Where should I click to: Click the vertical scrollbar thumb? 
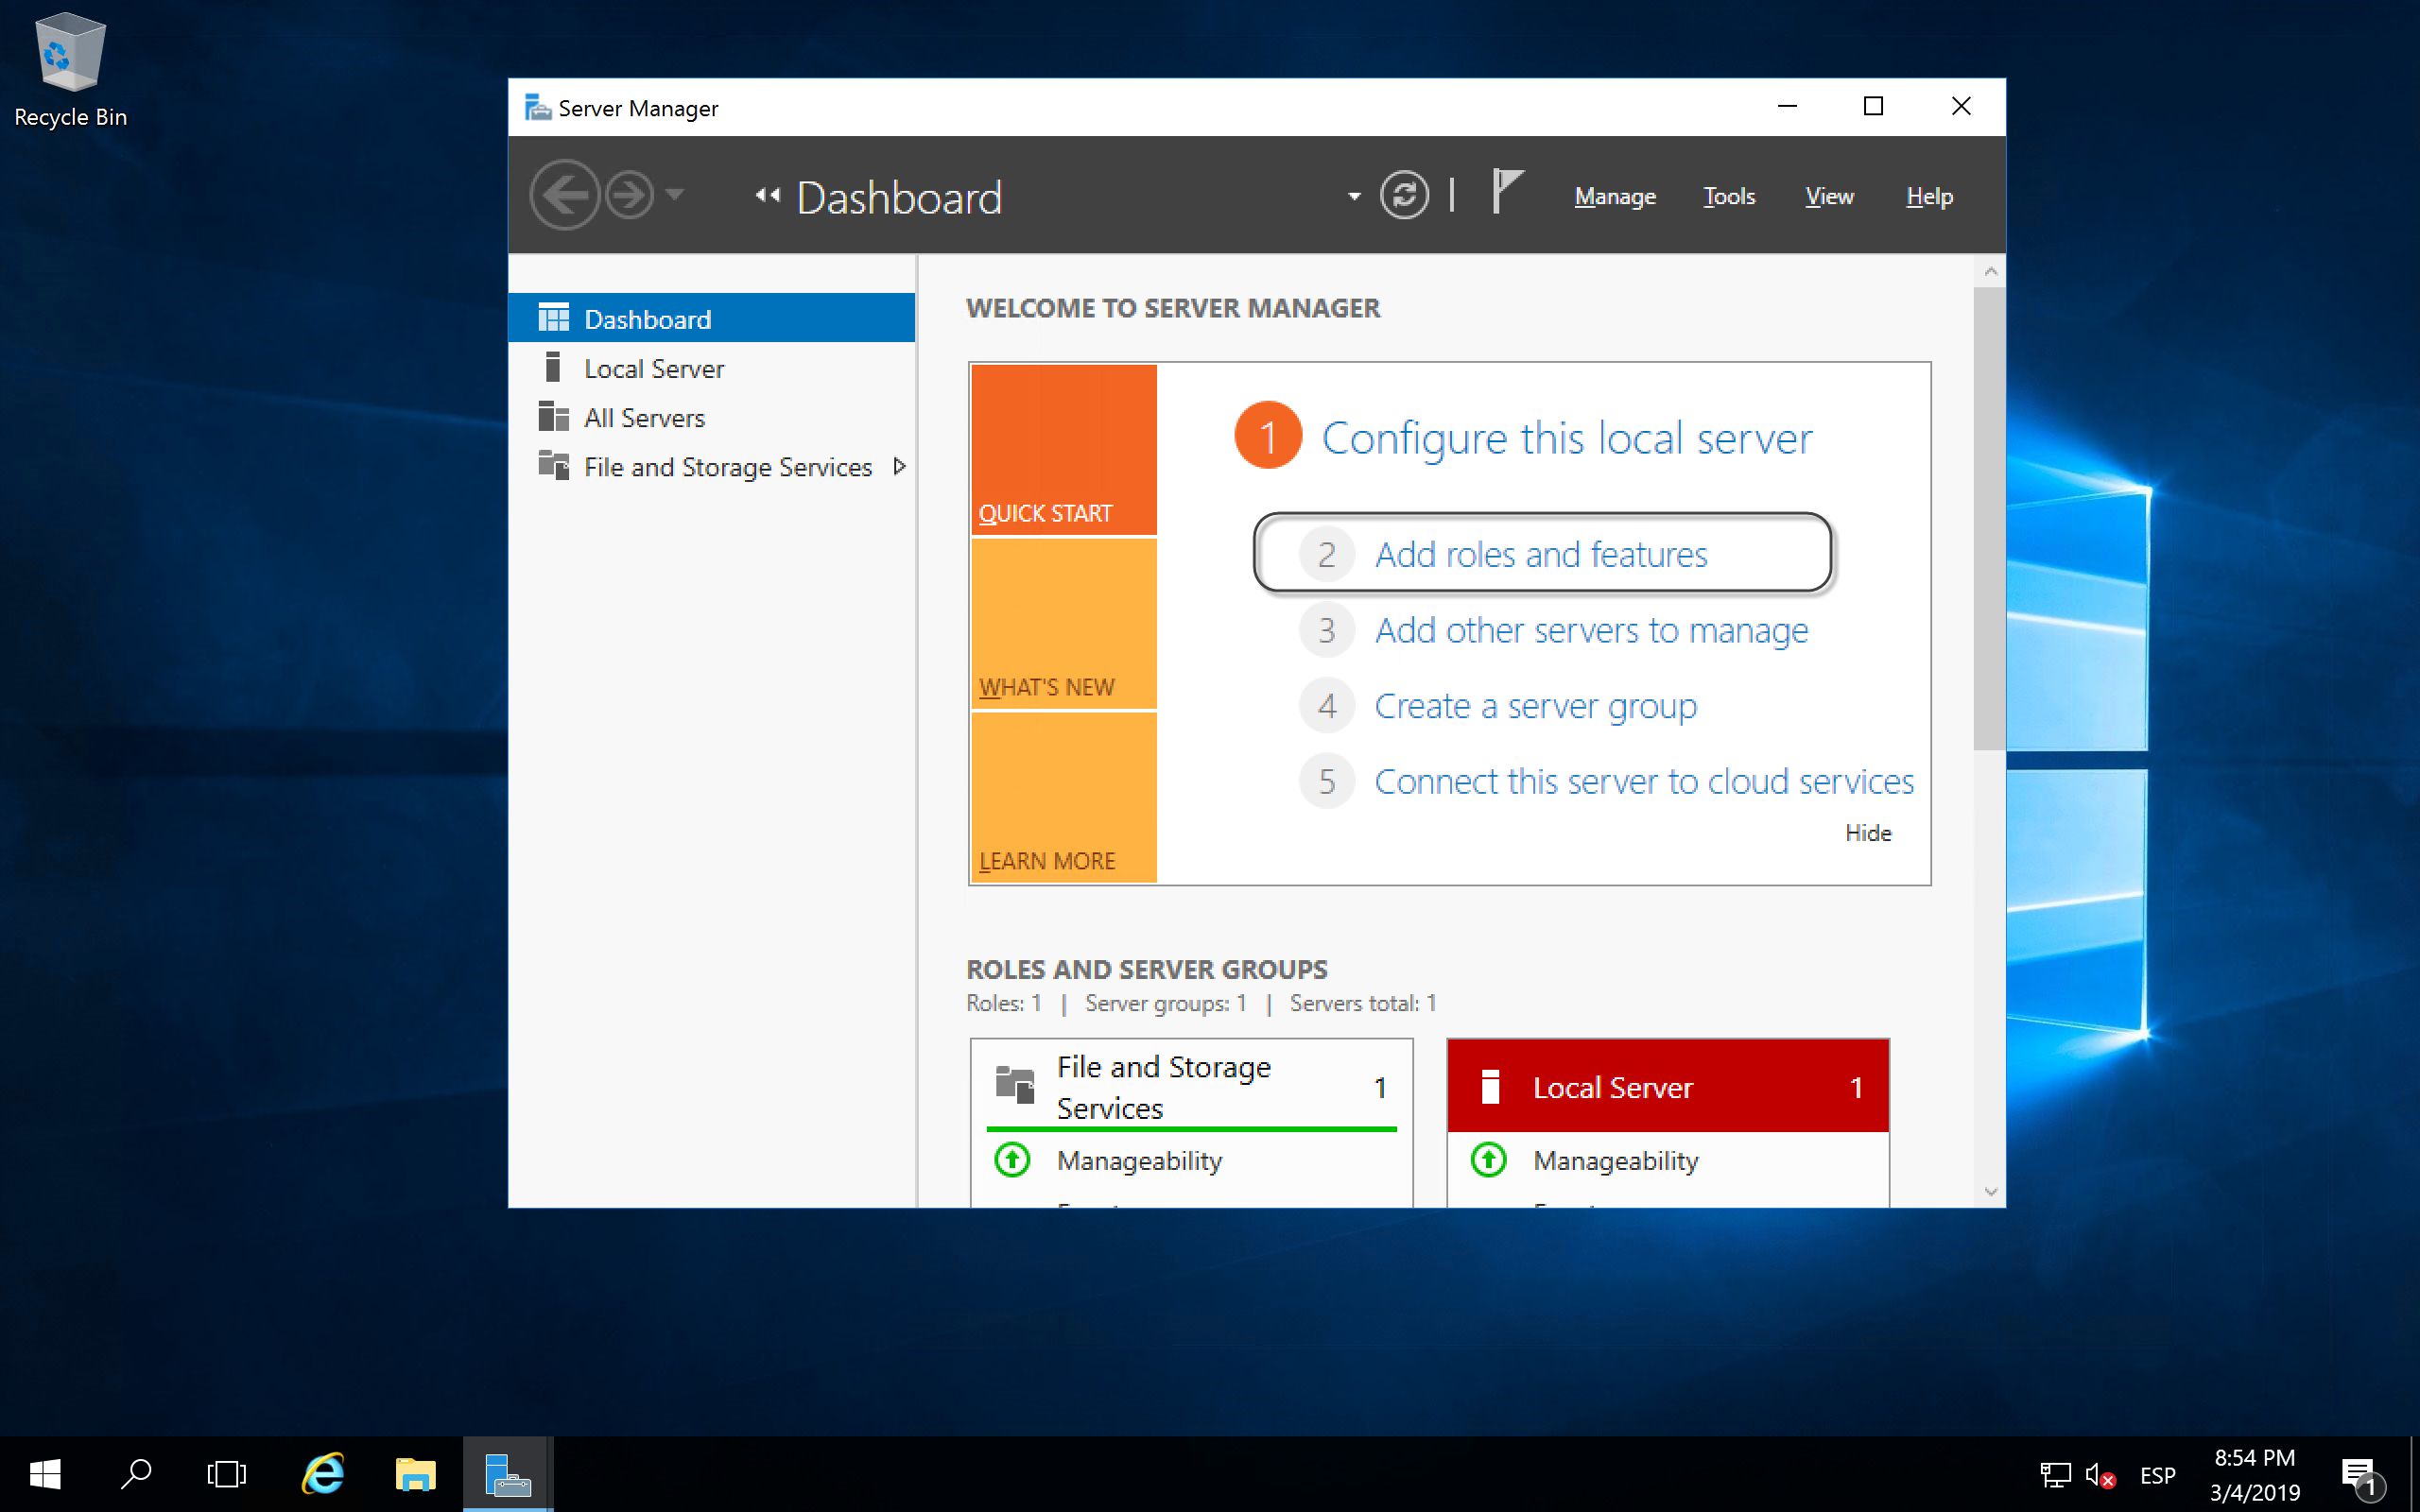[1990, 518]
